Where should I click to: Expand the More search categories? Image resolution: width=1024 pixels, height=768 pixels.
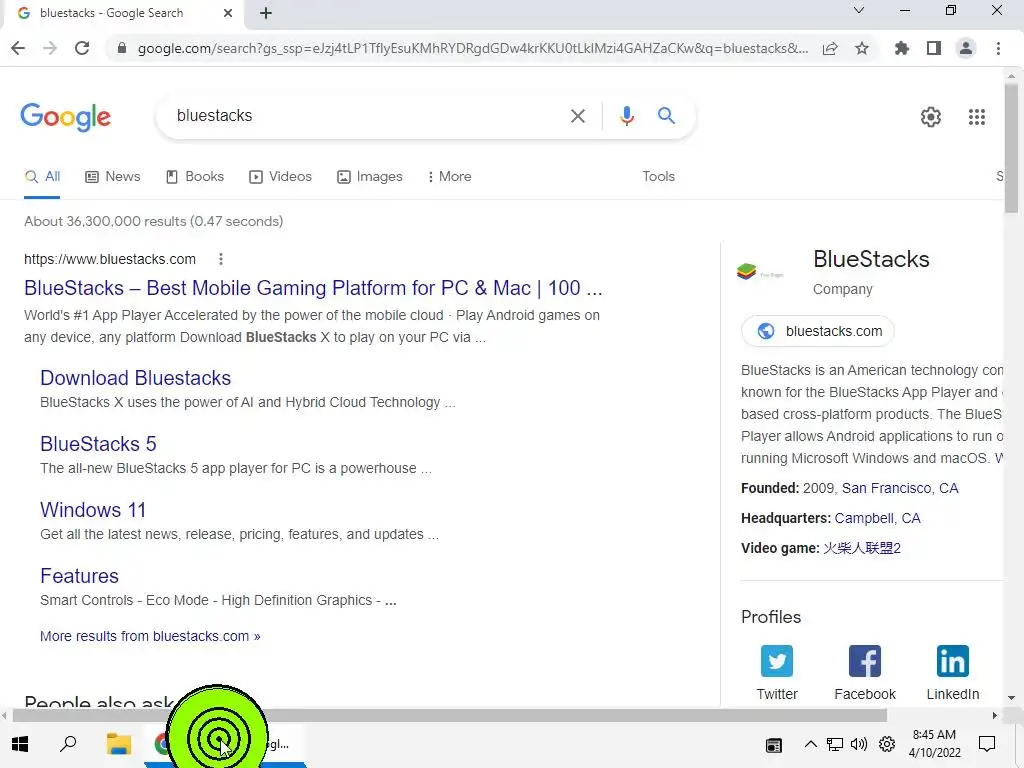[449, 177]
